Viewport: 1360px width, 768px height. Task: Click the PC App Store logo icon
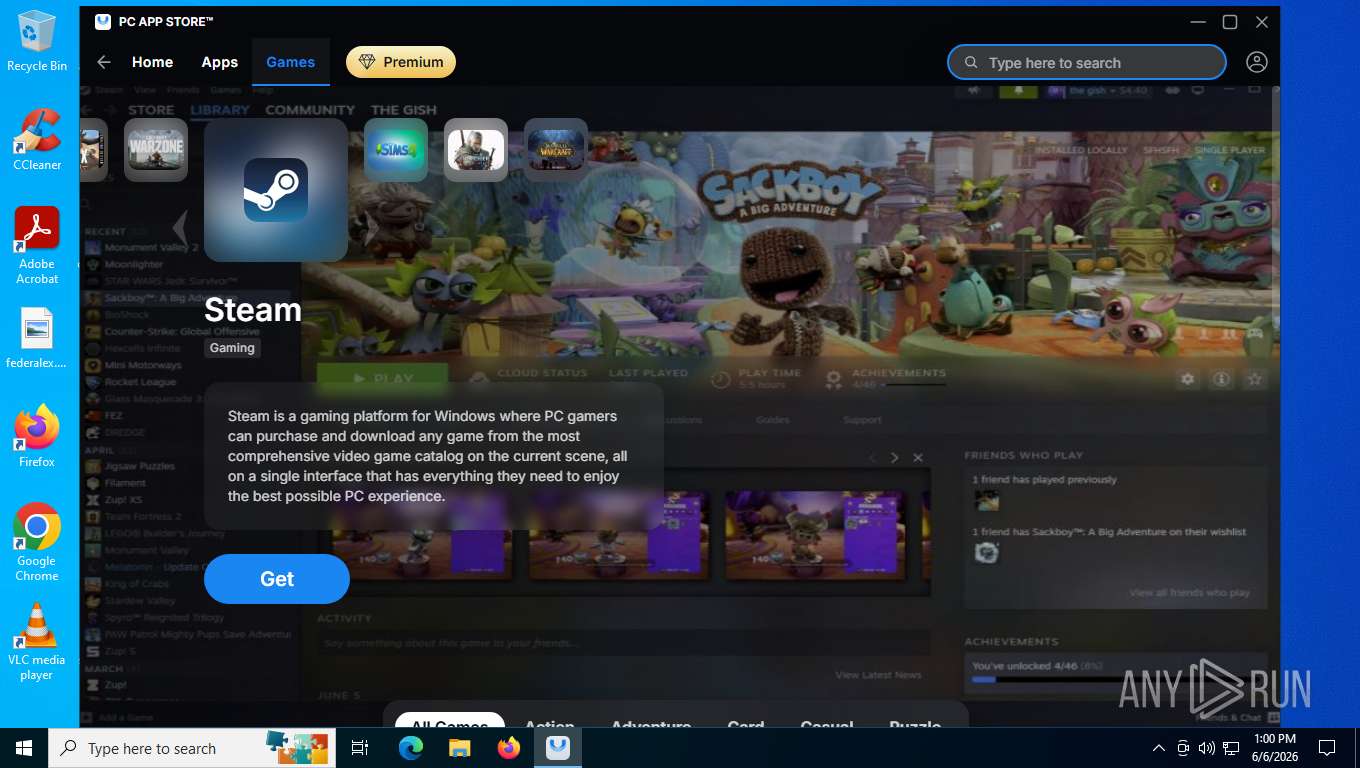pos(103,21)
